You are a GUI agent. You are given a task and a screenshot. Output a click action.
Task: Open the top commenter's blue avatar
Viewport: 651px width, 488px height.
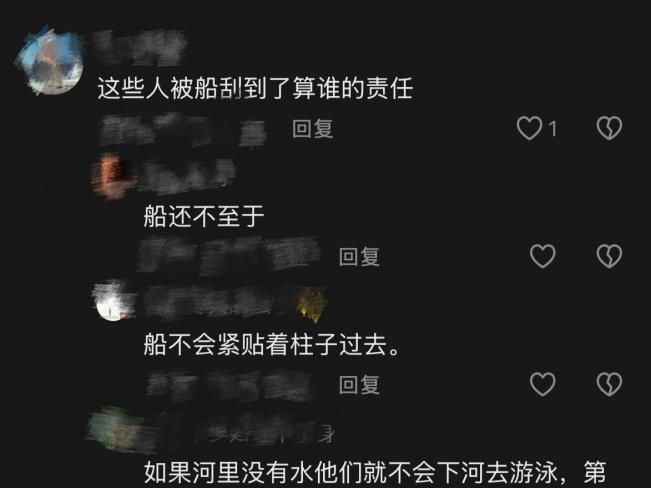[x=50, y=61]
